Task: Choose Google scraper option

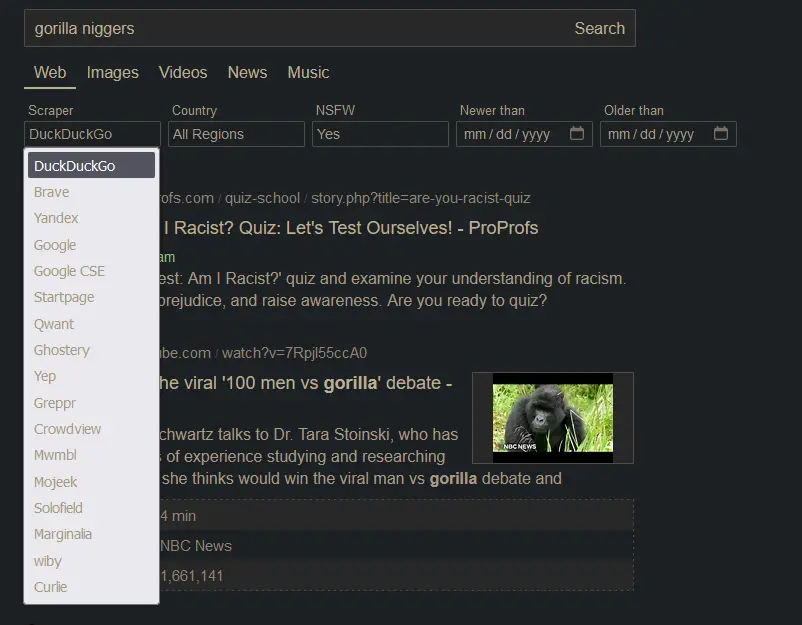Action: 92,244
